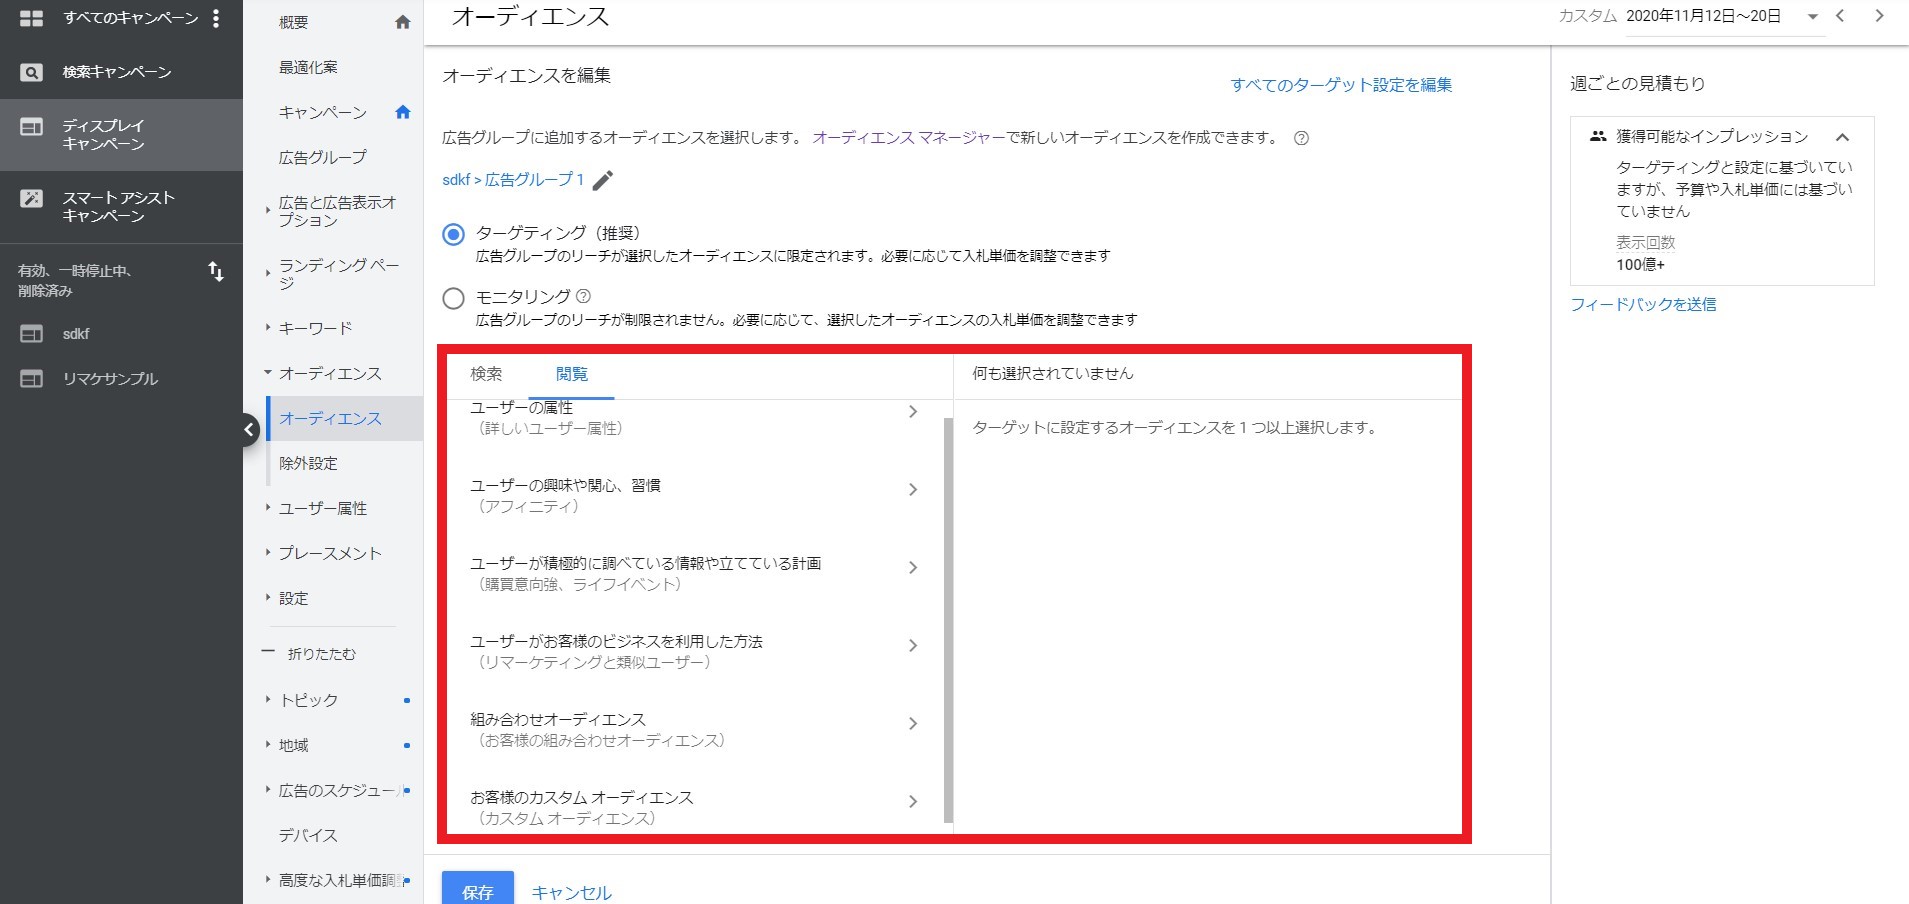Click the home icon next to 概要
Viewport: 1909px width, 904px height.
coord(403,22)
